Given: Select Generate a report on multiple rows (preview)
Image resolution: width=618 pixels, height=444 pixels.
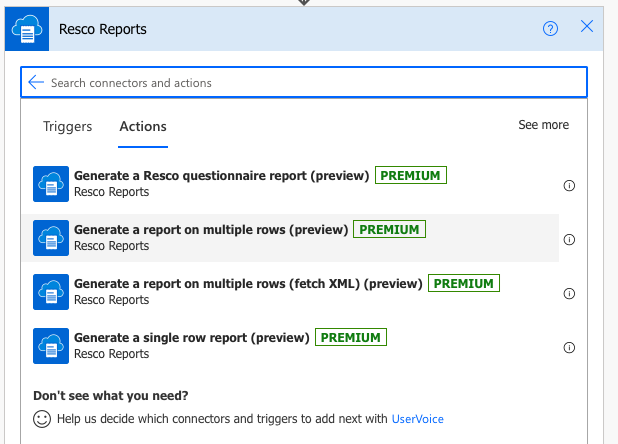Looking at the screenshot, I should click(290, 238).
